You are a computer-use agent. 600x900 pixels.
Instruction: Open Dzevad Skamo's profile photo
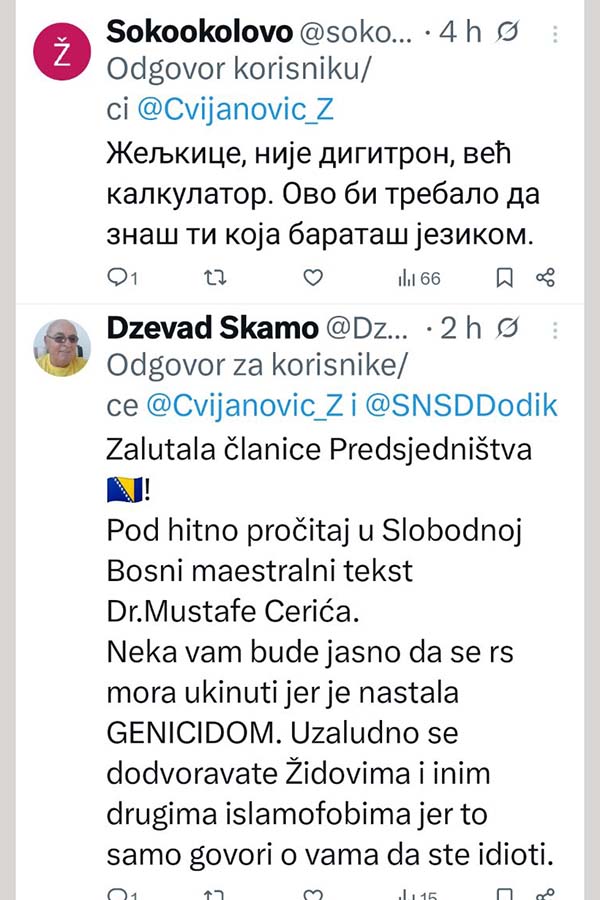tap(62, 348)
